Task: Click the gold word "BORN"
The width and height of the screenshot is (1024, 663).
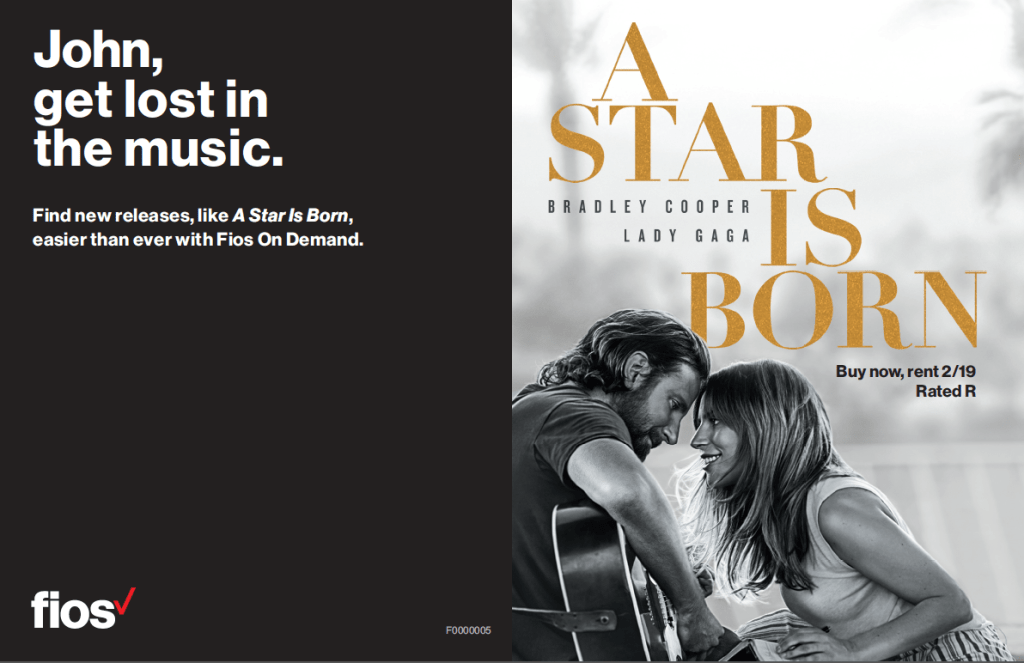Action: coord(833,309)
